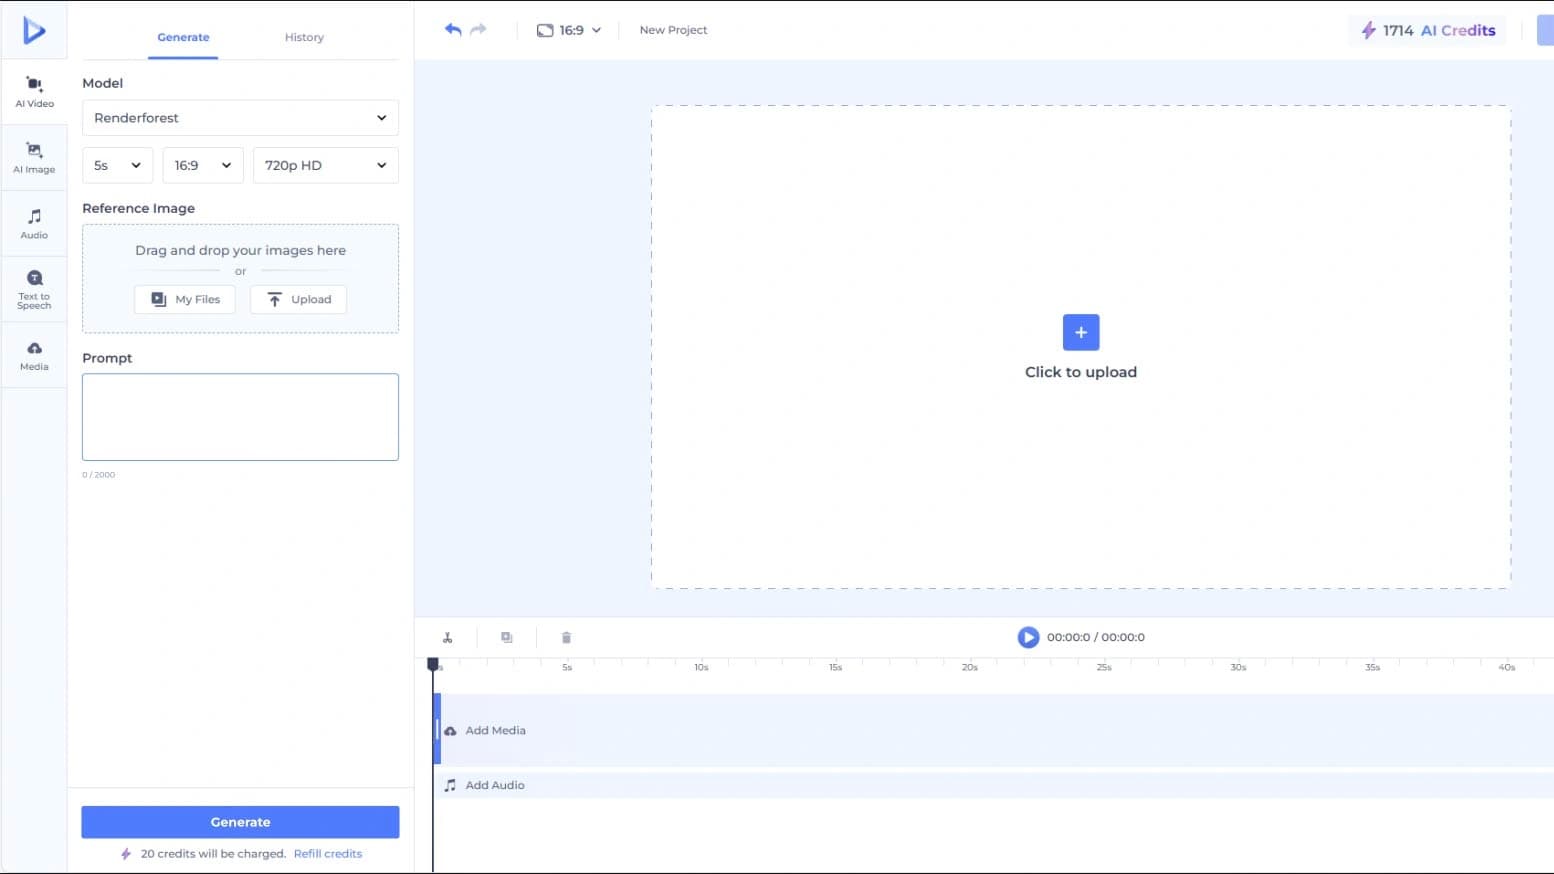Viewport: 1554px width, 874px height.
Task: Click the undo arrow icon
Action: (x=453, y=30)
